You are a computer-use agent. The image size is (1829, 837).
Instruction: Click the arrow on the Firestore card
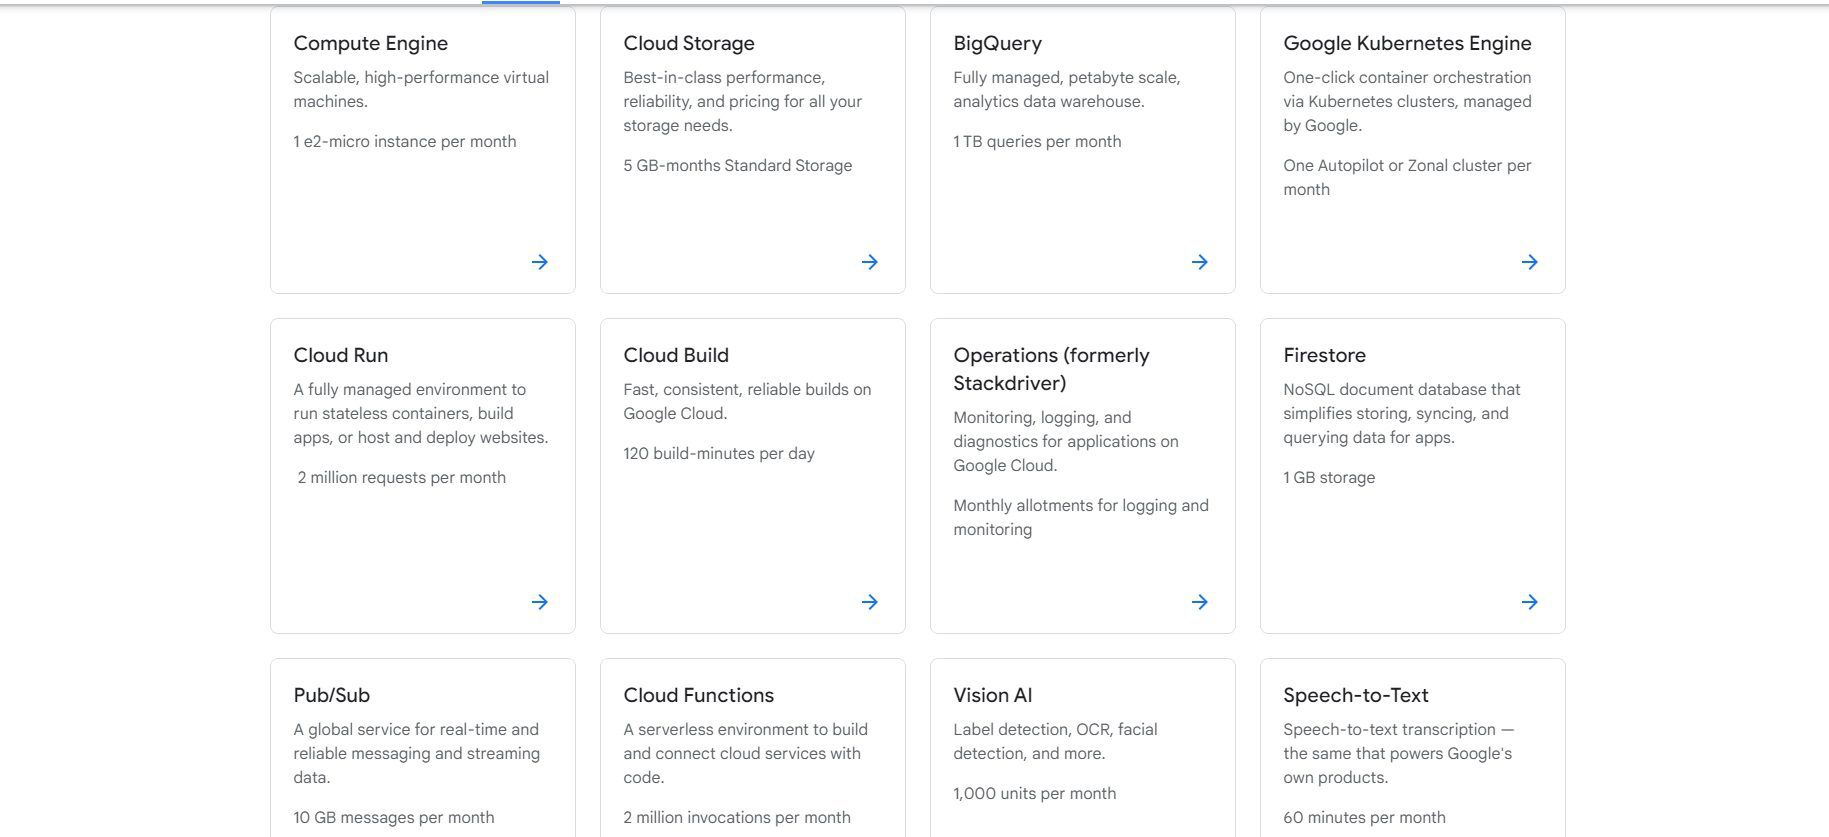[1530, 602]
